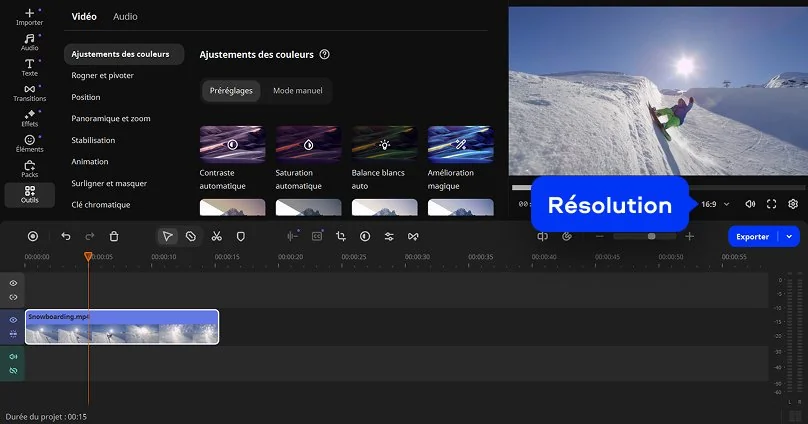Image resolution: width=808 pixels, height=424 pixels.
Task: Redo the last undone action
Action: click(90, 236)
